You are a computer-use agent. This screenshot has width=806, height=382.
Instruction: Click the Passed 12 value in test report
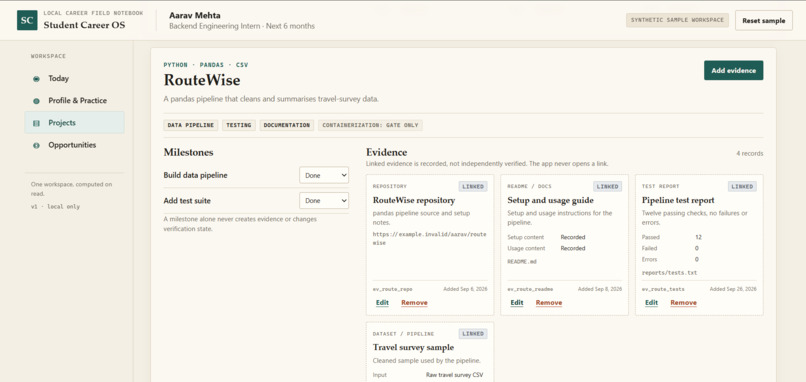coord(698,238)
